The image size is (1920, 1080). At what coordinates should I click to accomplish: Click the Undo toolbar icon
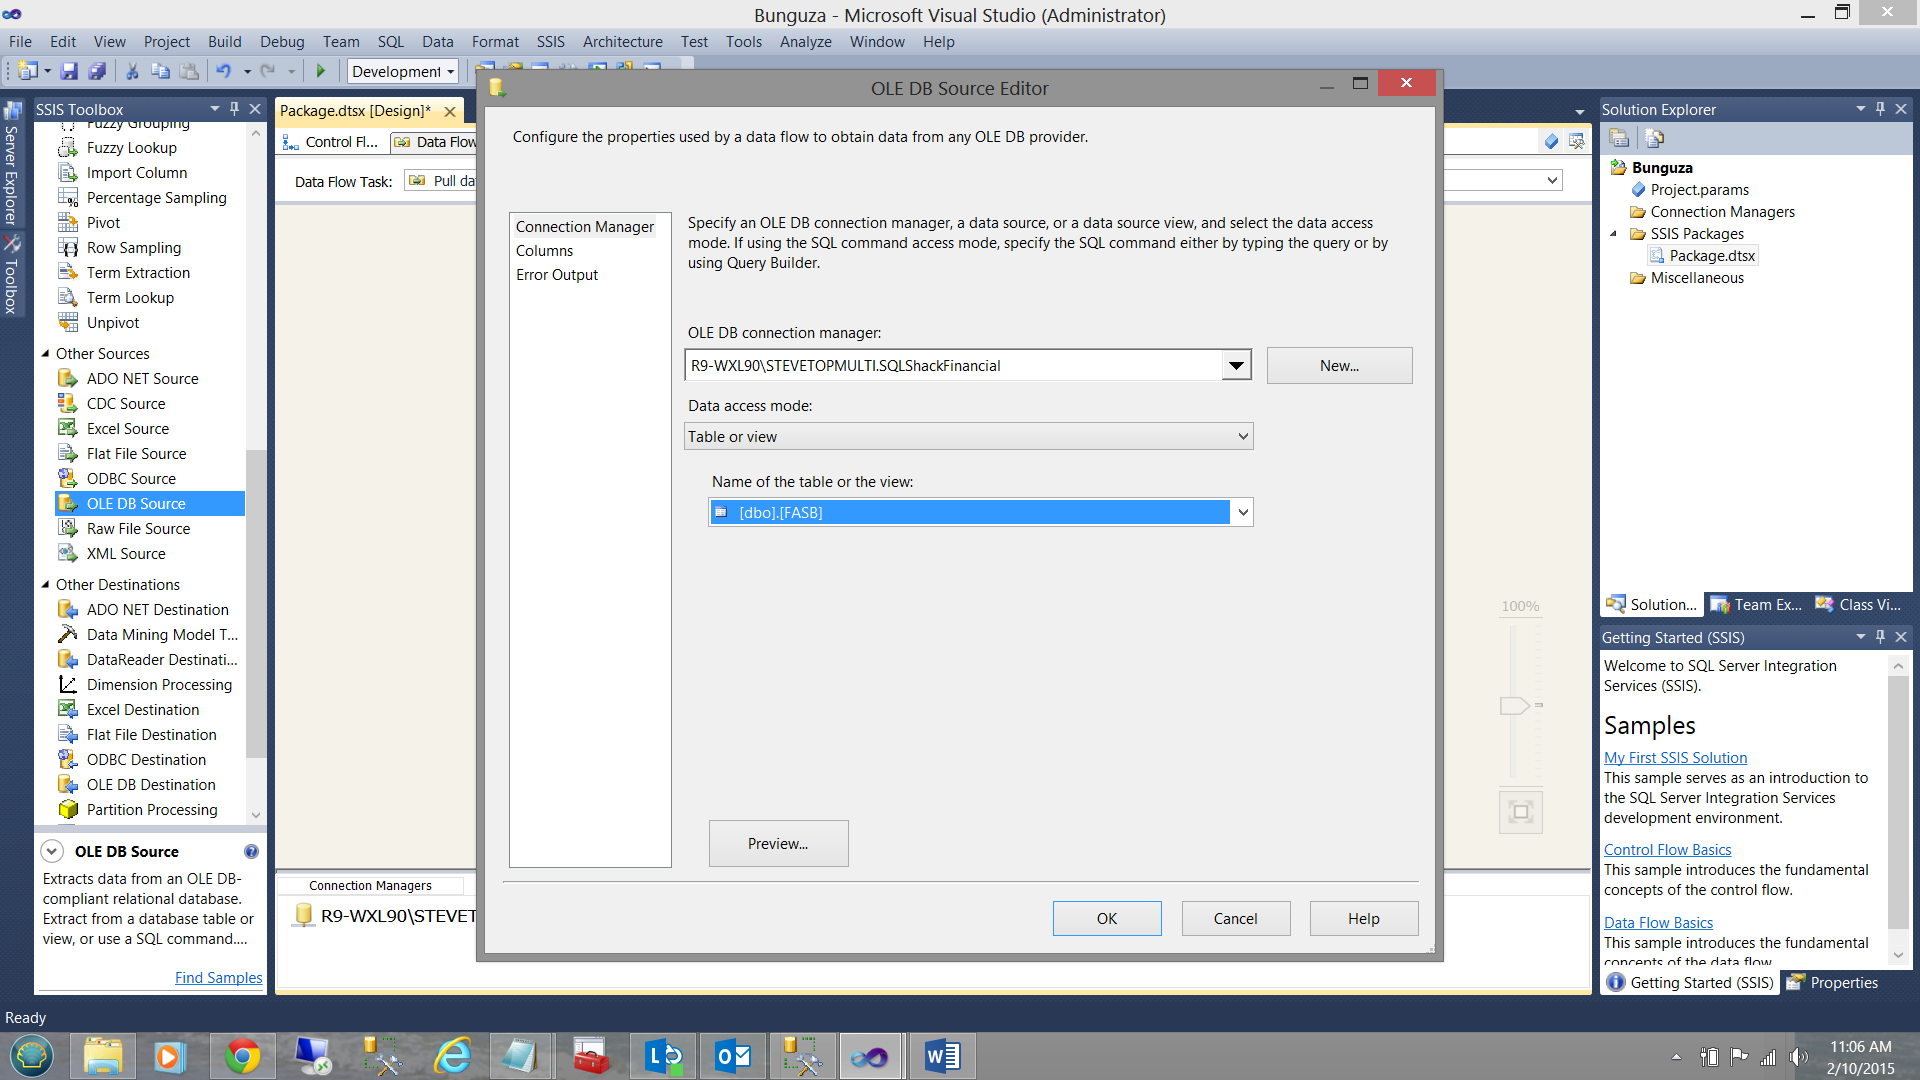(x=223, y=71)
